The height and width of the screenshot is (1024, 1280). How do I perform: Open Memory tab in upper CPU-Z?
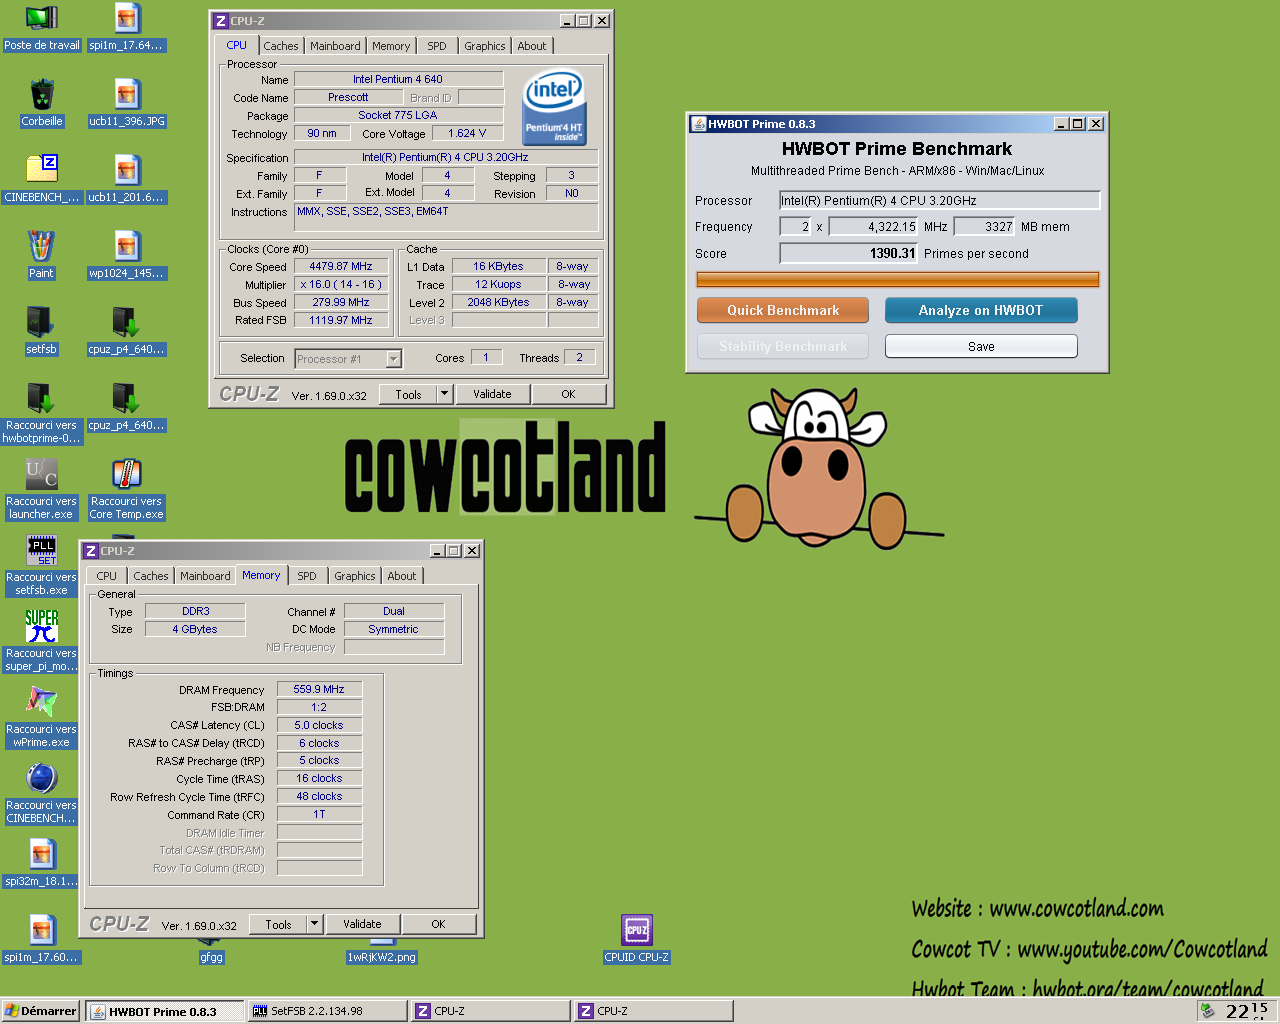click(x=391, y=46)
